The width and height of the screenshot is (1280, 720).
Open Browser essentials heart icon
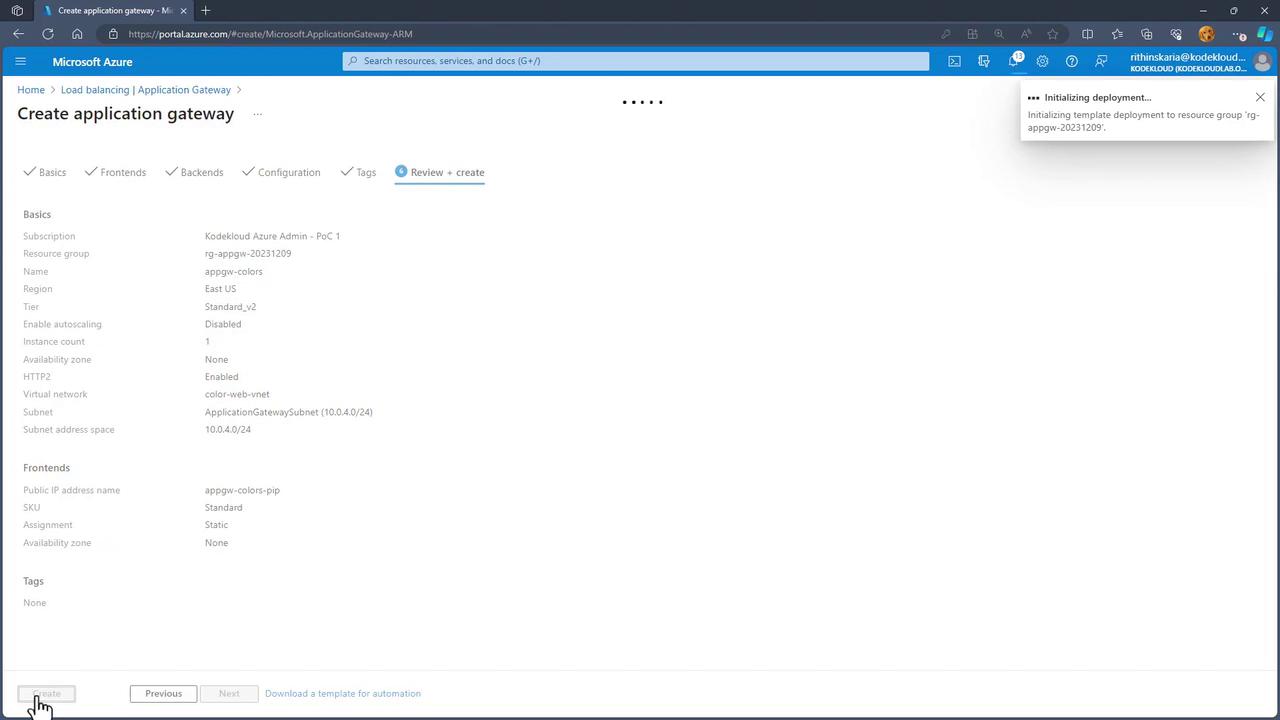tap(1176, 34)
